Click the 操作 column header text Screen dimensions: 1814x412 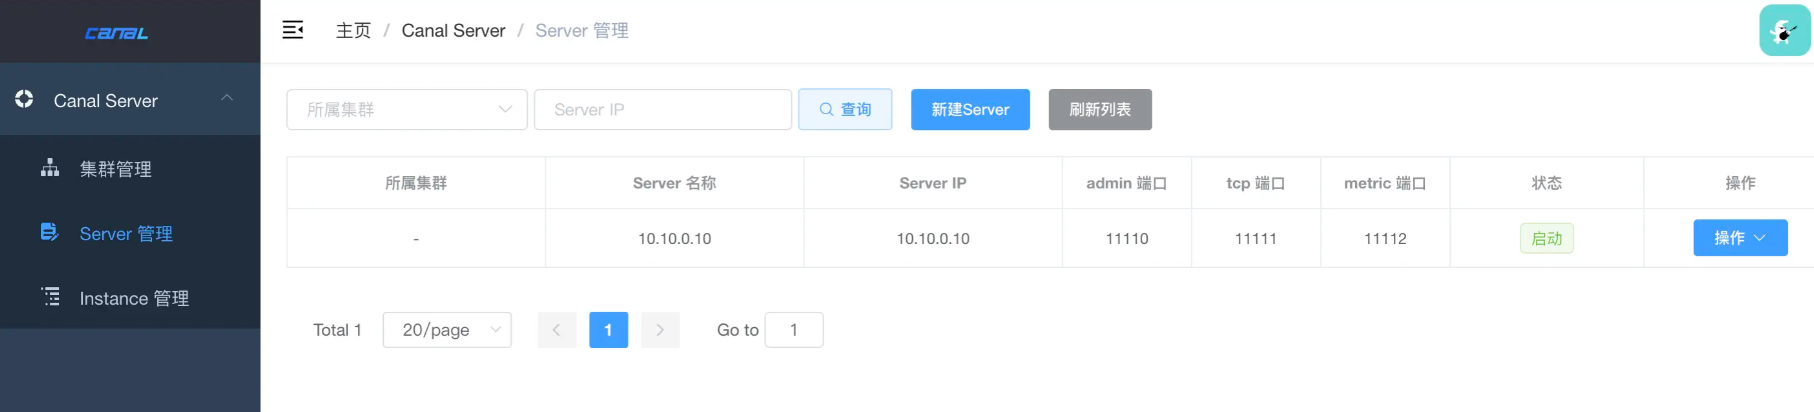coord(1741,183)
